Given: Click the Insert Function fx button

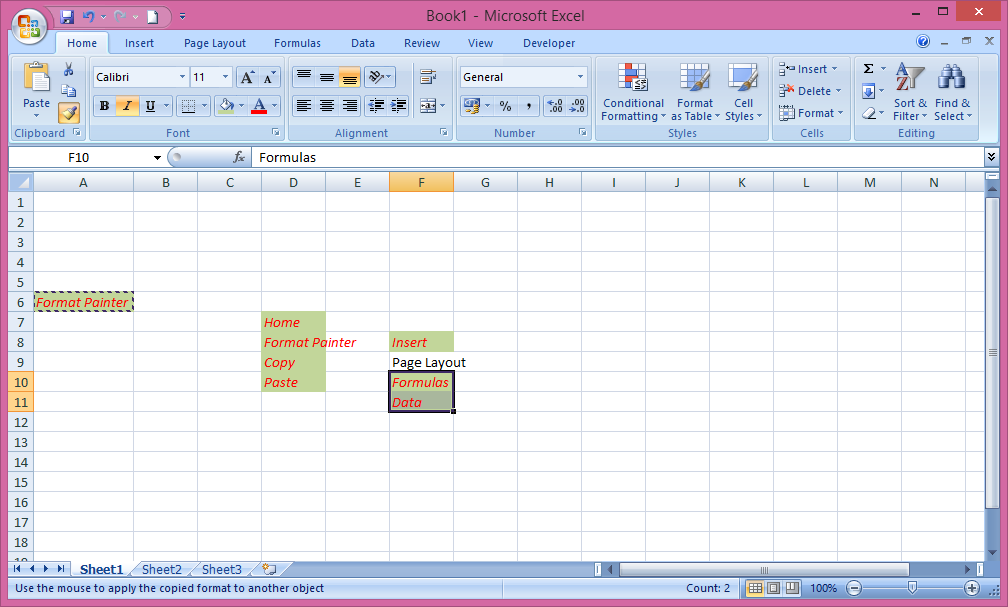Looking at the screenshot, I should tap(239, 158).
